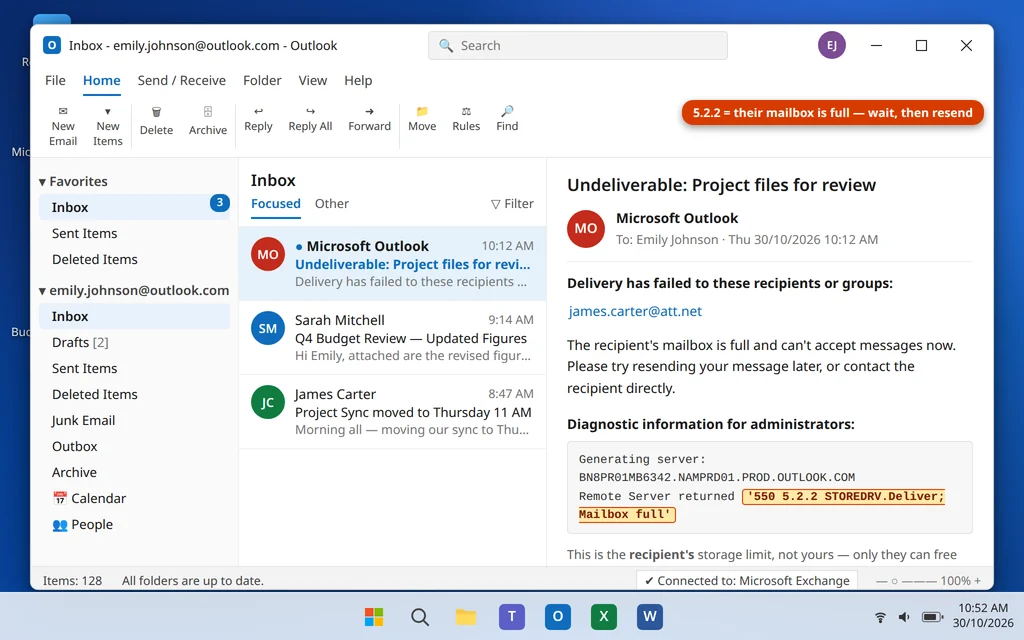Delete the selected message

[x=156, y=121]
